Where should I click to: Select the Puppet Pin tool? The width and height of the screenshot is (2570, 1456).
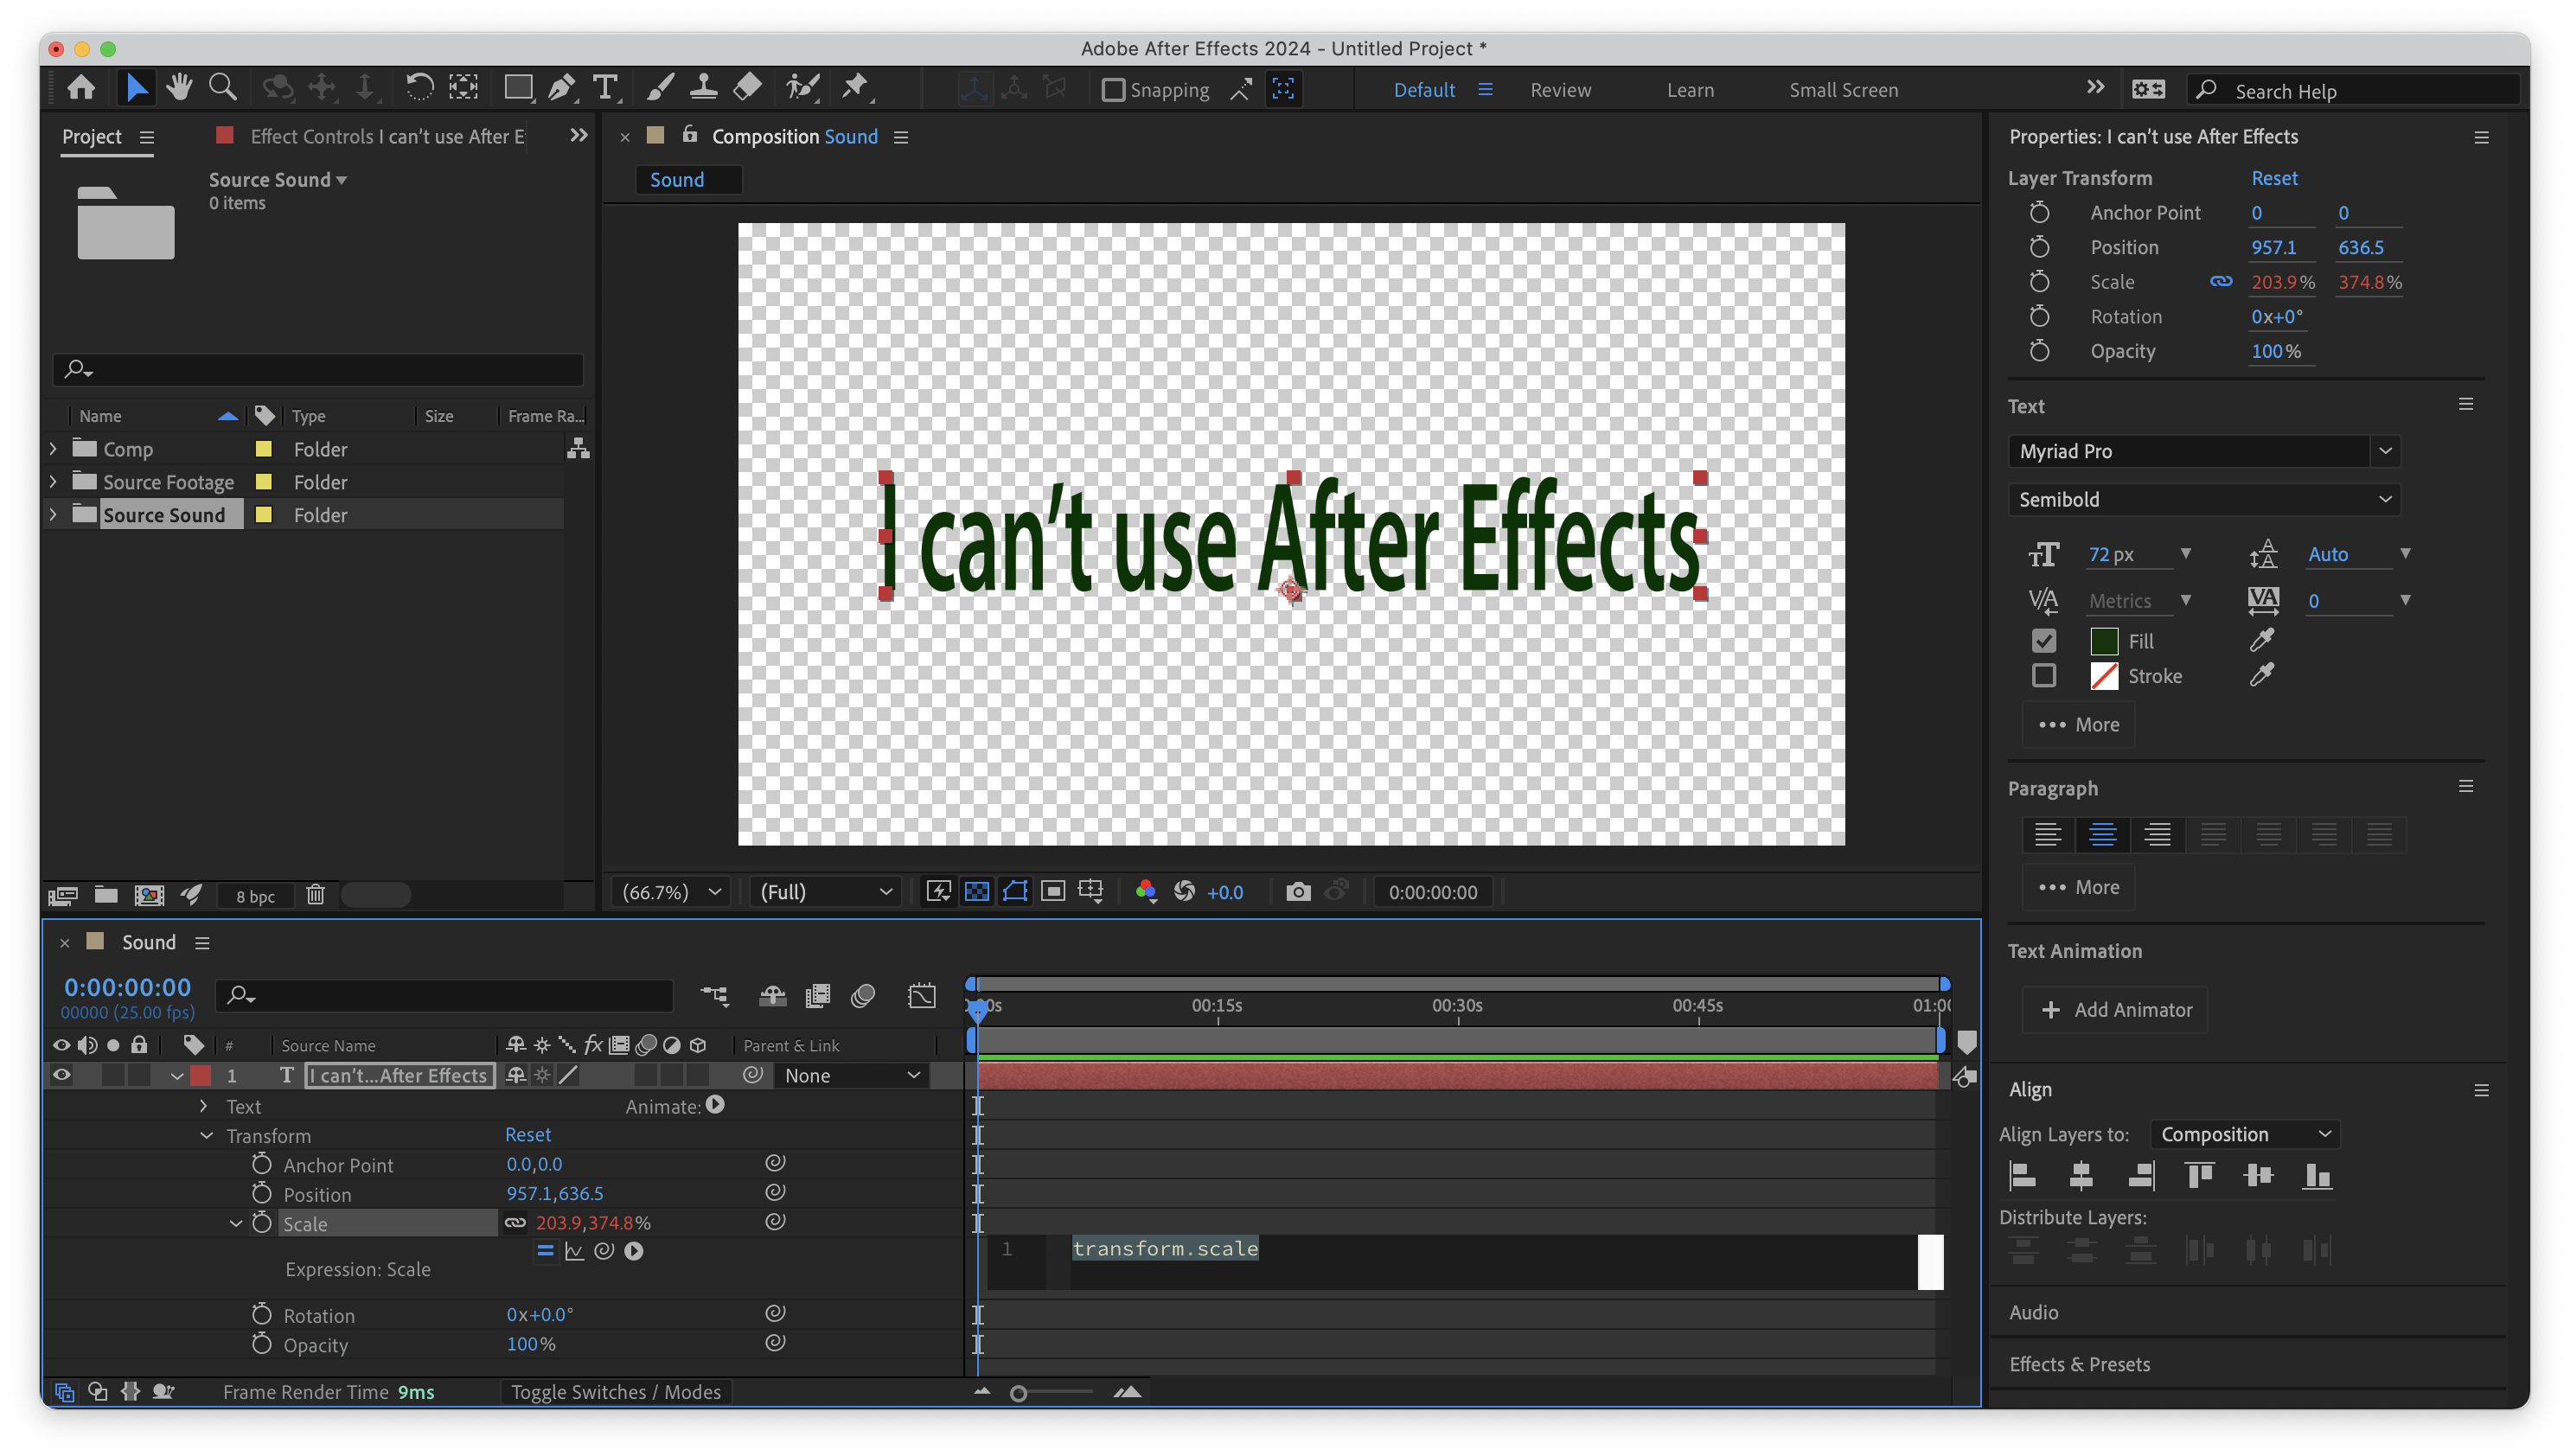coord(855,88)
